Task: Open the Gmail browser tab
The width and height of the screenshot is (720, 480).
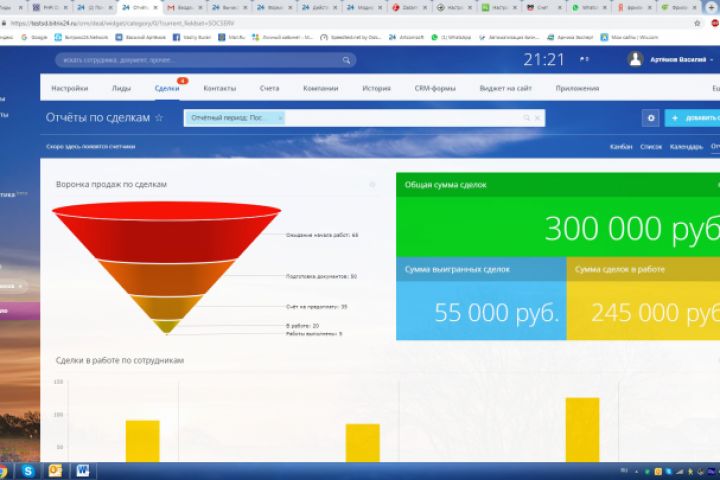Action: pyautogui.click(x=185, y=8)
